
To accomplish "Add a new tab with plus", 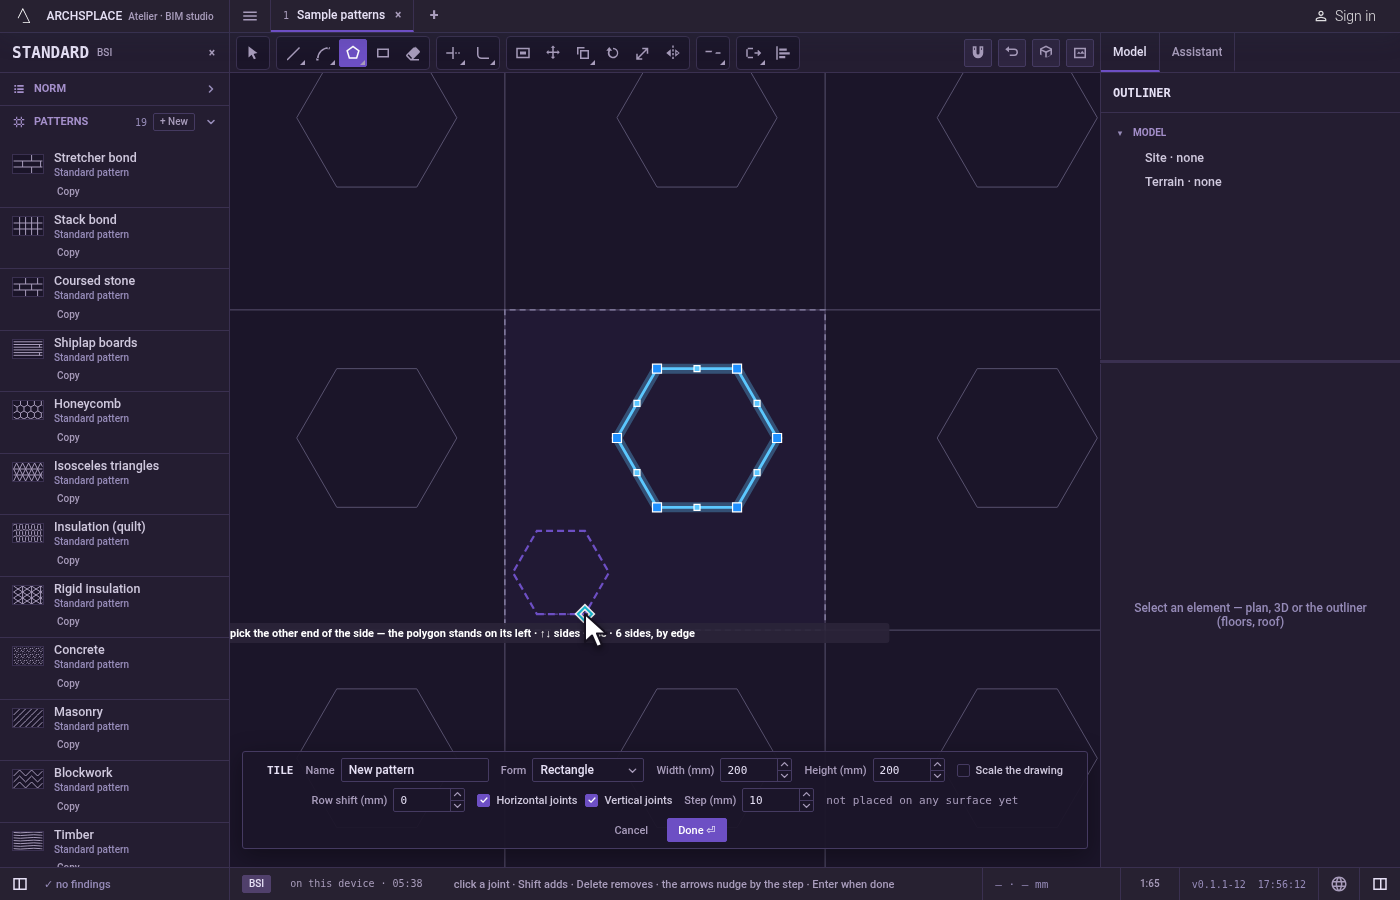I will [434, 15].
